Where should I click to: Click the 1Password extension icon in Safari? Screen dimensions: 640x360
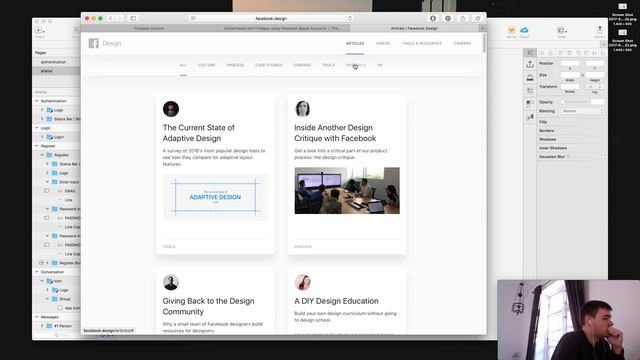click(x=433, y=18)
